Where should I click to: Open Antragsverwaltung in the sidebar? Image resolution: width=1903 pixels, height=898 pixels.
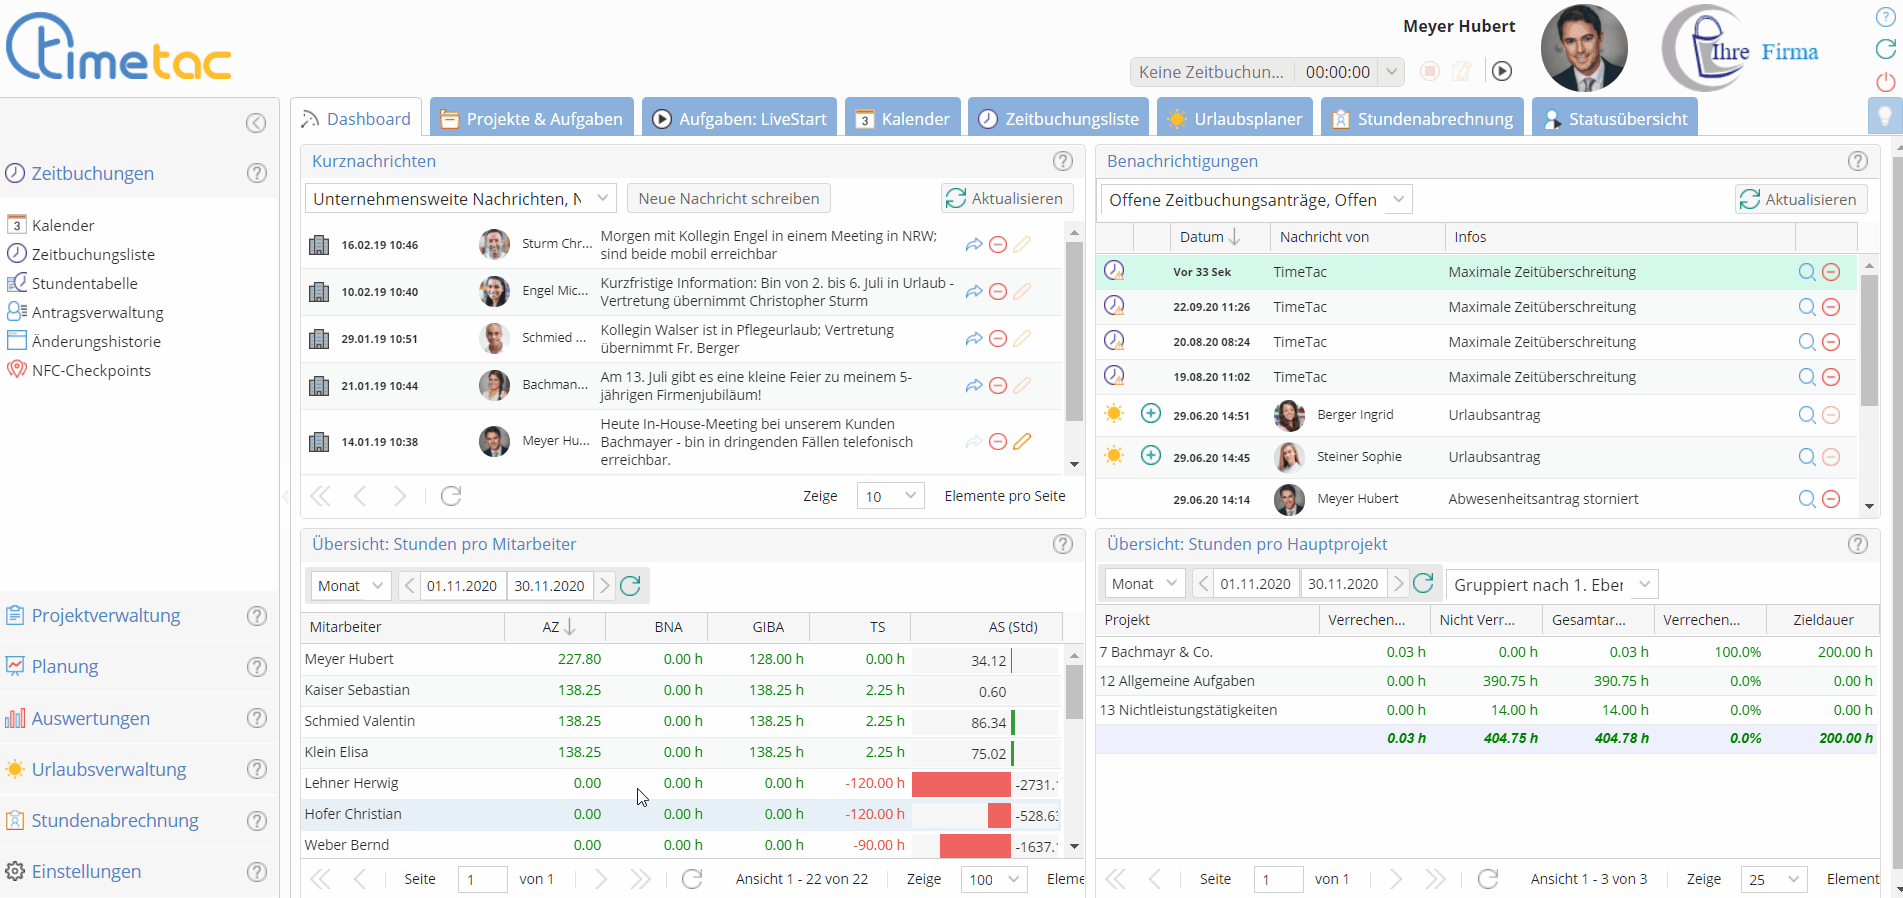click(97, 312)
